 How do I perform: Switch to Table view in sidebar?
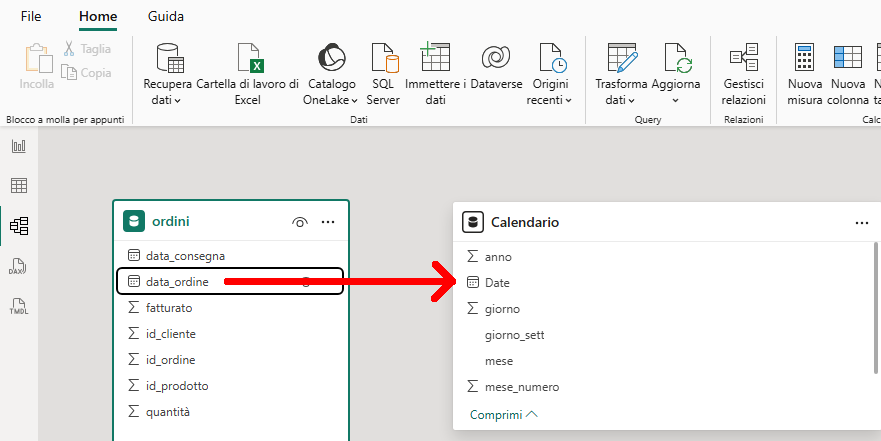(x=19, y=185)
